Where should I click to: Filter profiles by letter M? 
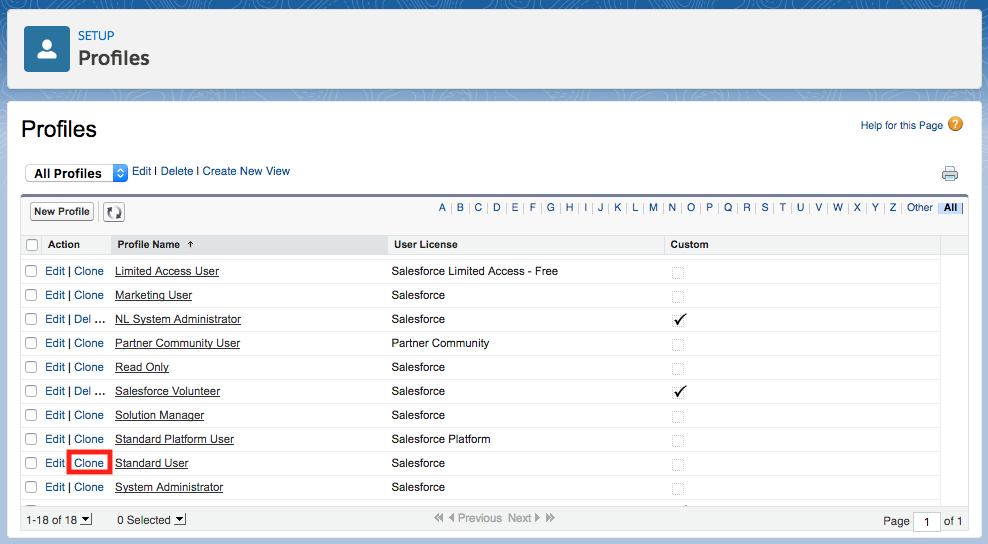point(653,207)
